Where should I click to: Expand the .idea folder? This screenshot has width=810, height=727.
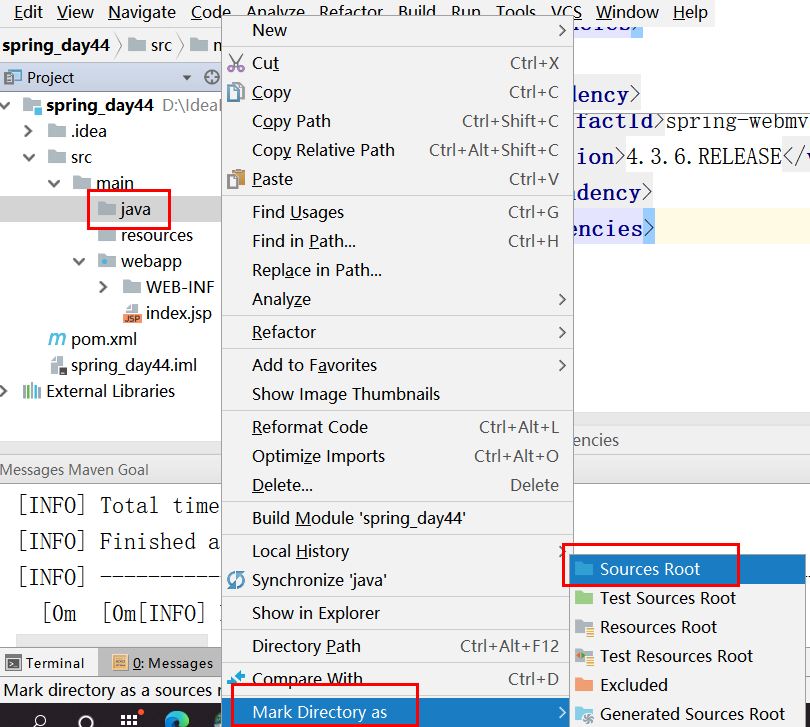click(x=28, y=131)
